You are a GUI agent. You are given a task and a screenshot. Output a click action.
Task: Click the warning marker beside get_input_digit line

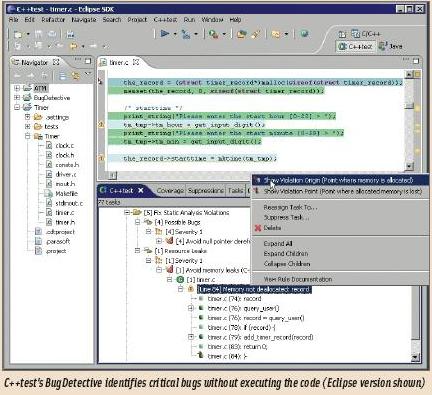pyautogui.click(x=101, y=124)
